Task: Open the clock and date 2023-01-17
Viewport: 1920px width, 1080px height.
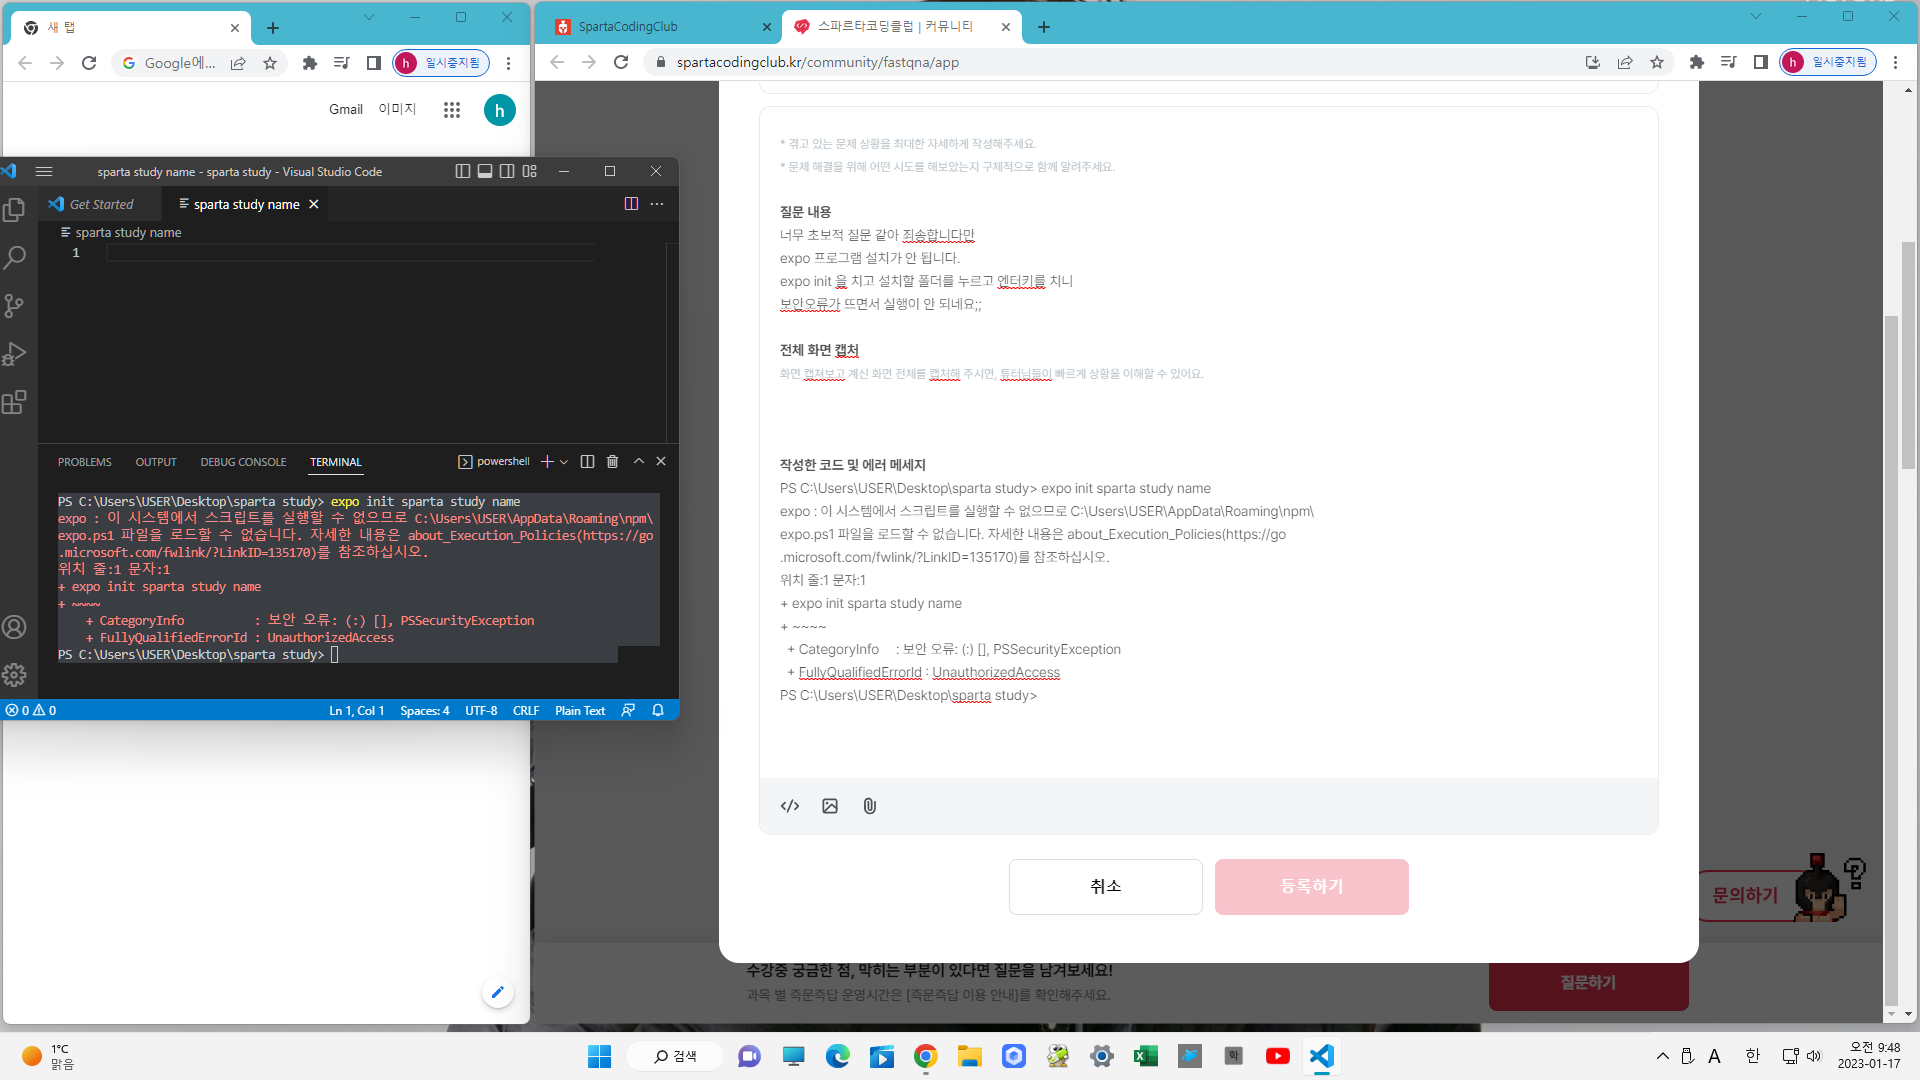Action: 1868,1056
